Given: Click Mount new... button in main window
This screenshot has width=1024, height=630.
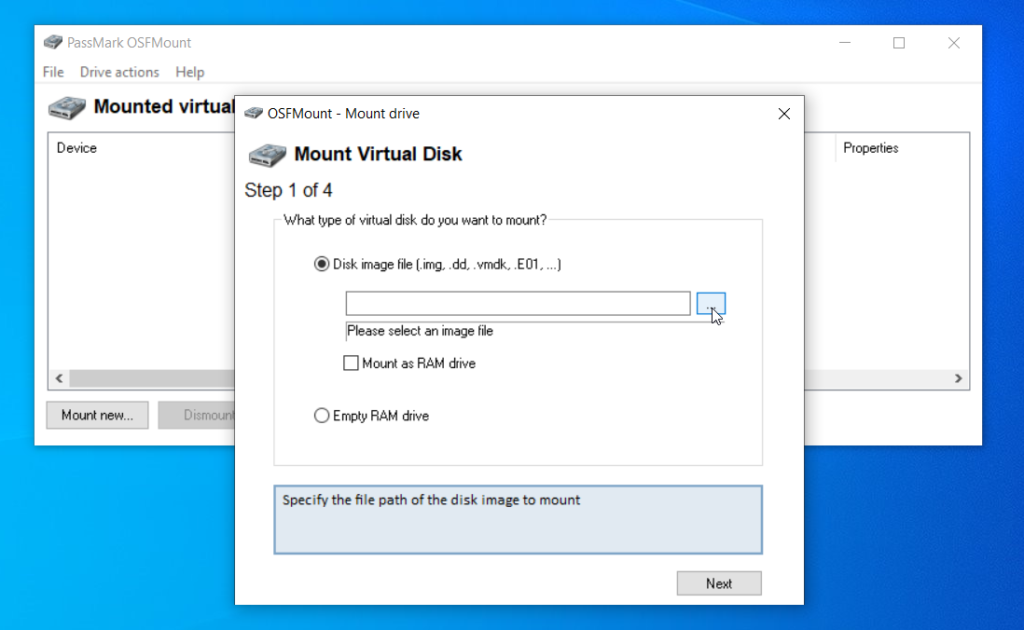Looking at the screenshot, I should [97, 415].
